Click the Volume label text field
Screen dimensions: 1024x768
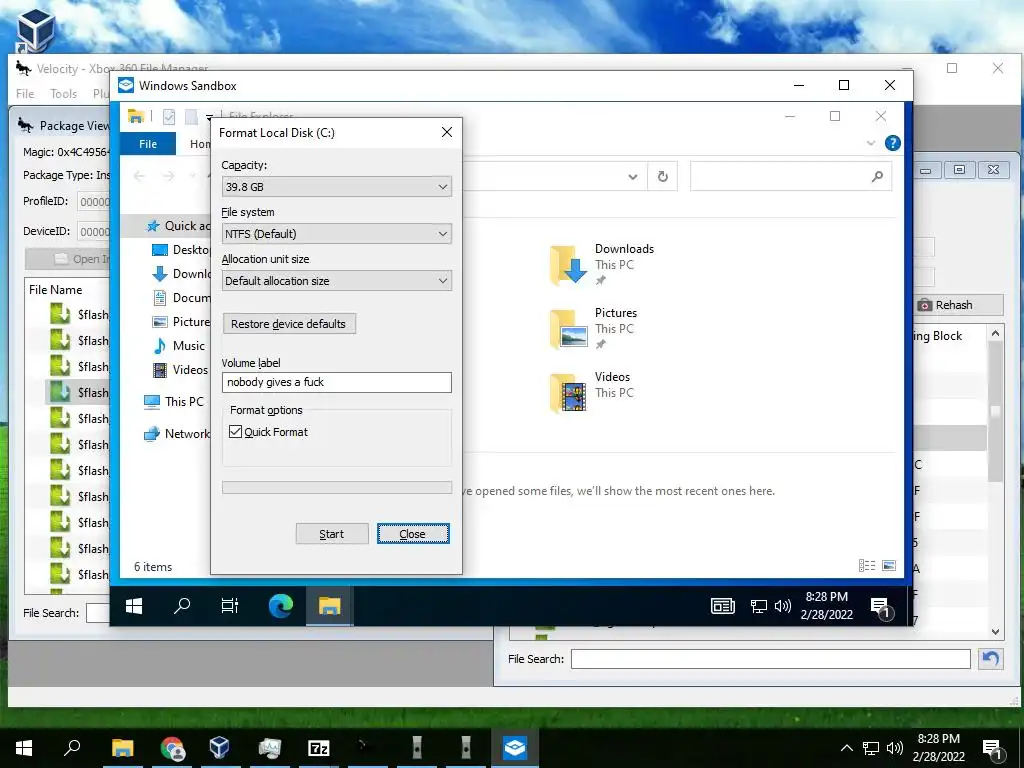pos(336,382)
